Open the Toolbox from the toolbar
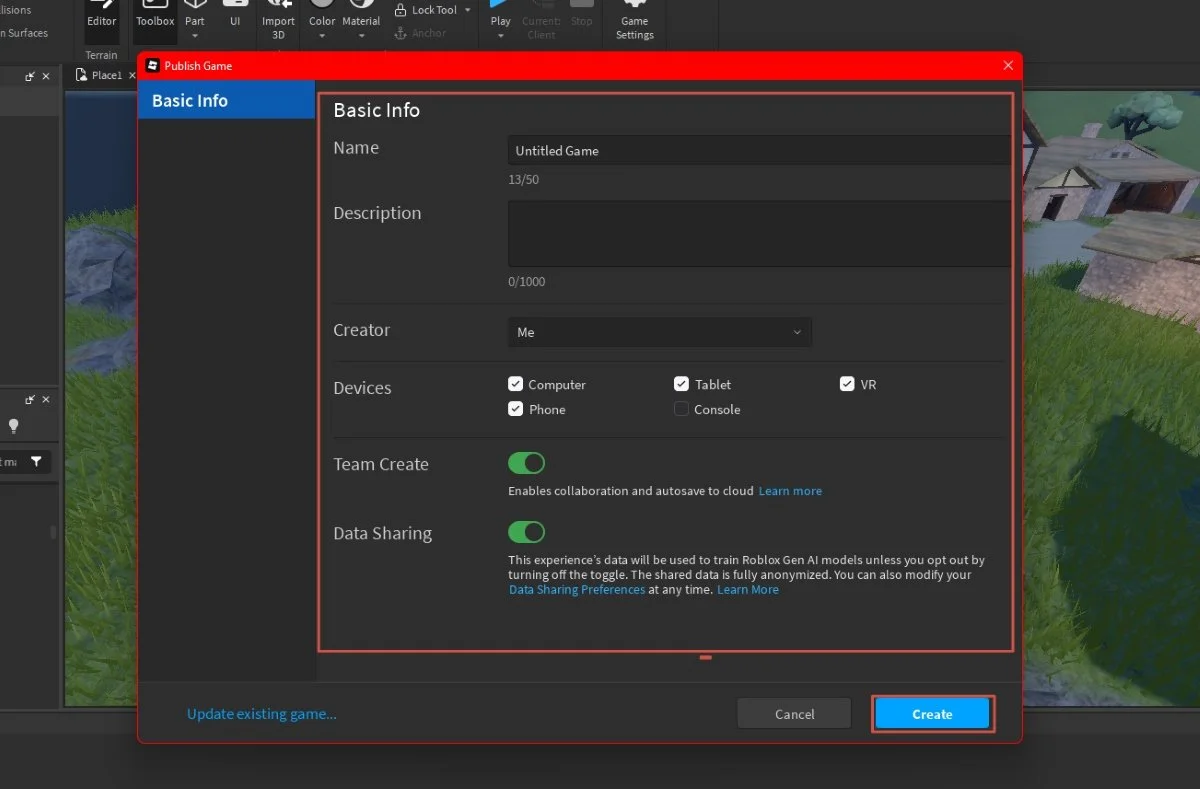1200x789 pixels. pyautogui.click(x=155, y=14)
